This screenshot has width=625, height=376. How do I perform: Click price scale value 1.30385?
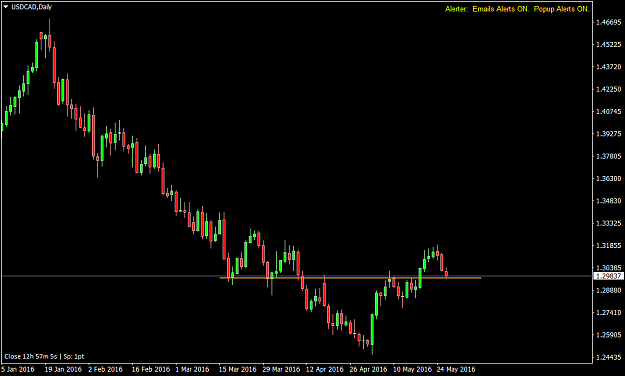tap(608, 268)
